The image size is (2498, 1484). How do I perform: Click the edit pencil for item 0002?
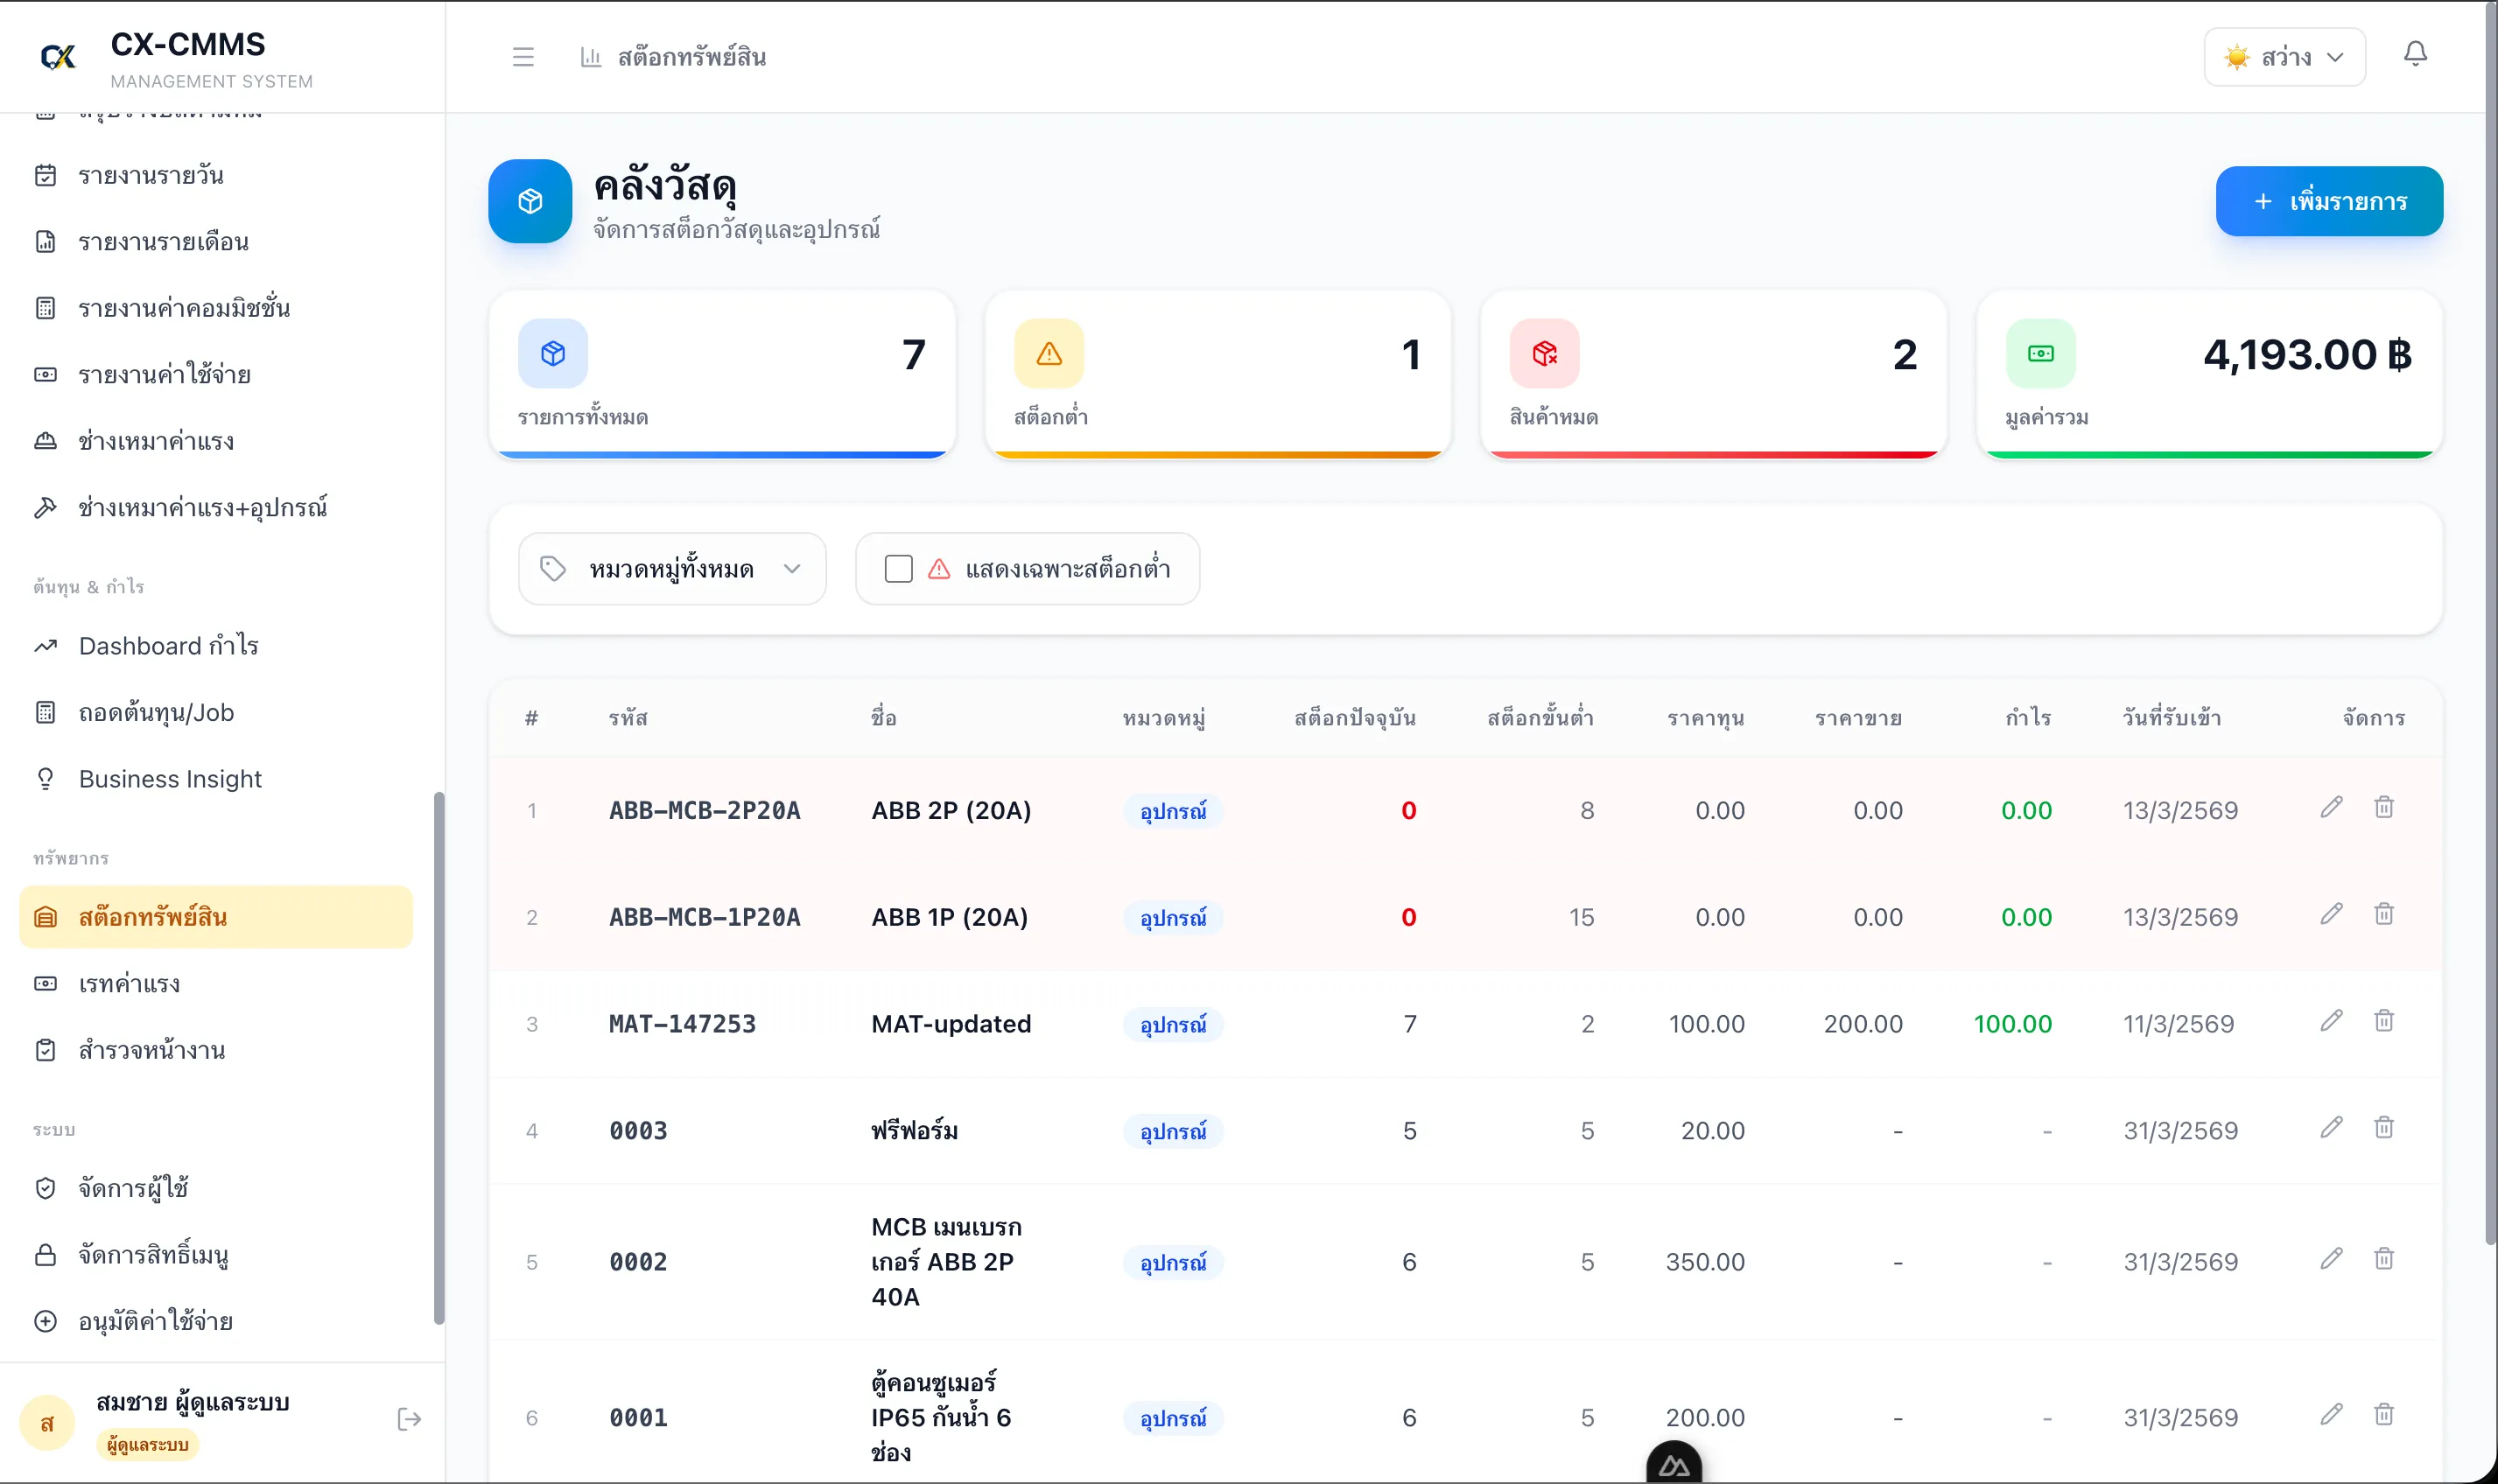(x=2331, y=1259)
